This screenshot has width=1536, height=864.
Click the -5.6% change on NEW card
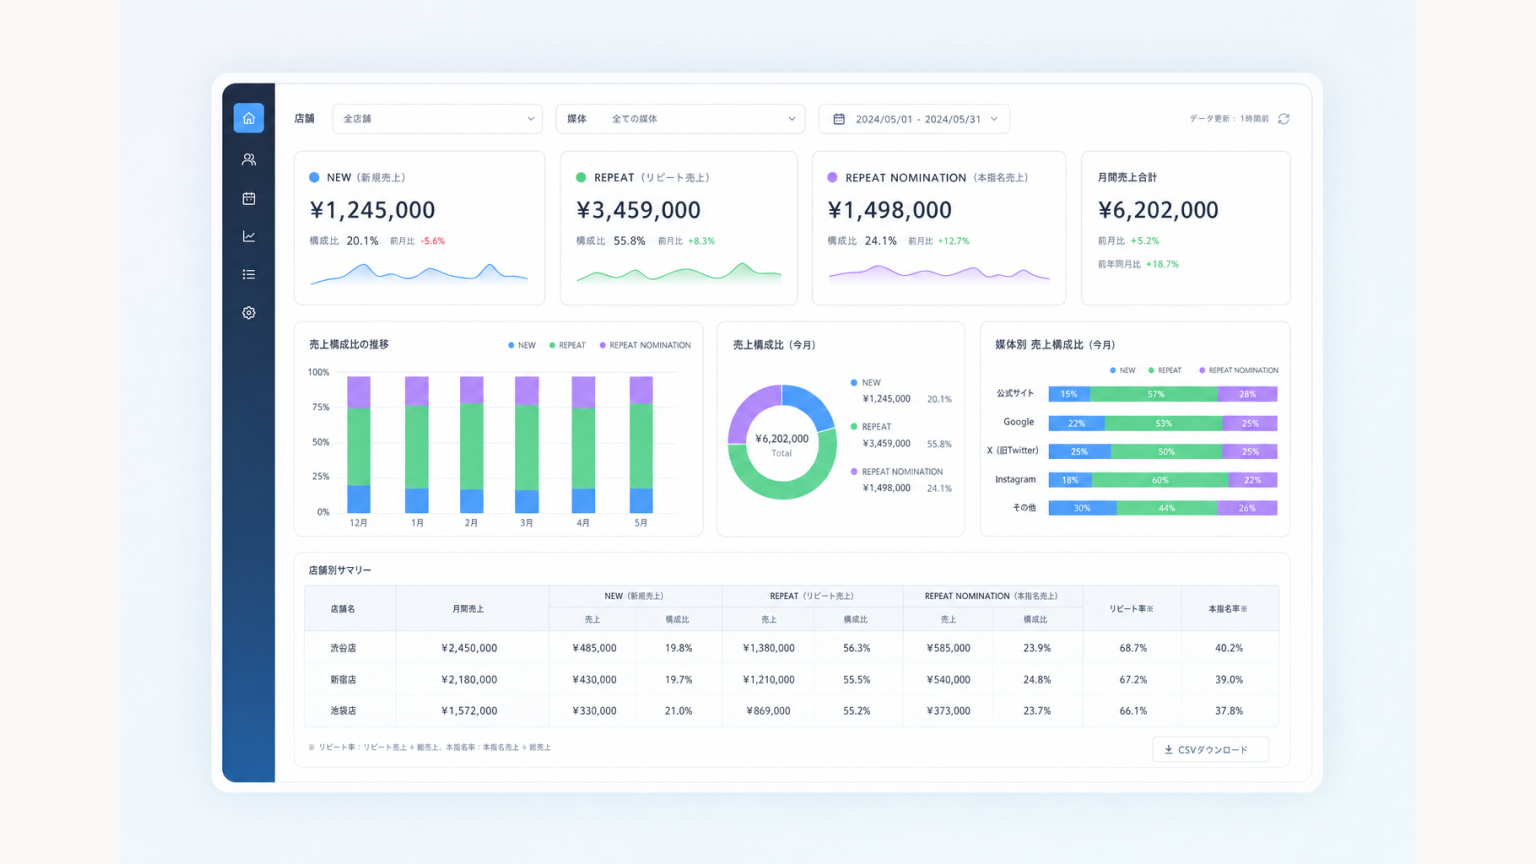click(433, 241)
